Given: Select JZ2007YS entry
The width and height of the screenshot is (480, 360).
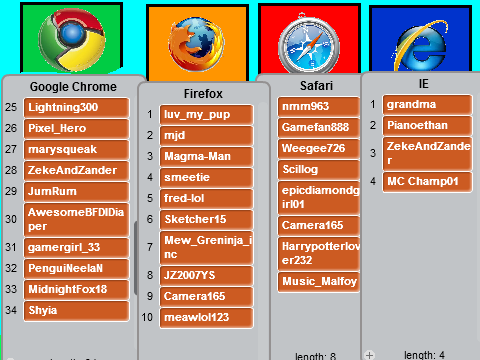Looking at the screenshot, I should click(x=207, y=276).
